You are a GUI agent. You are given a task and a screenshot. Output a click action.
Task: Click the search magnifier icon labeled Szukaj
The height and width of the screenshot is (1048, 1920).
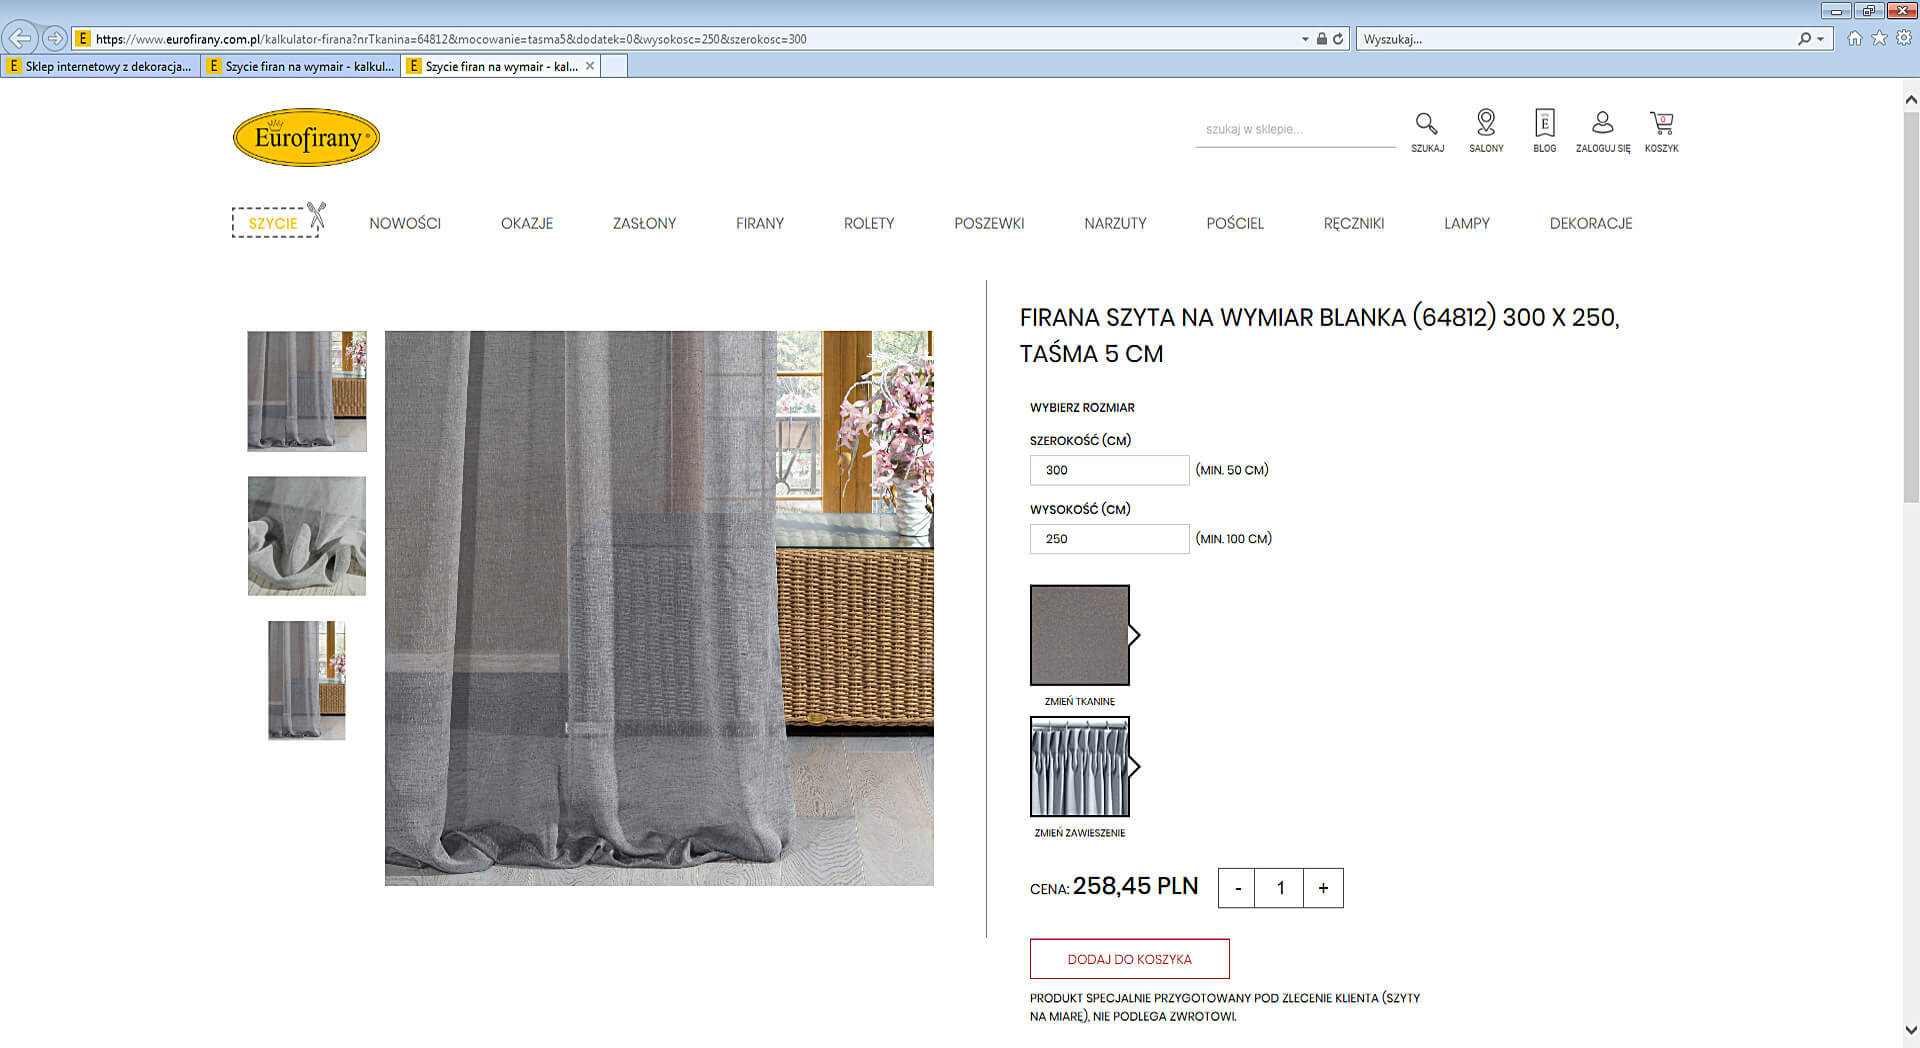coord(1427,124)
